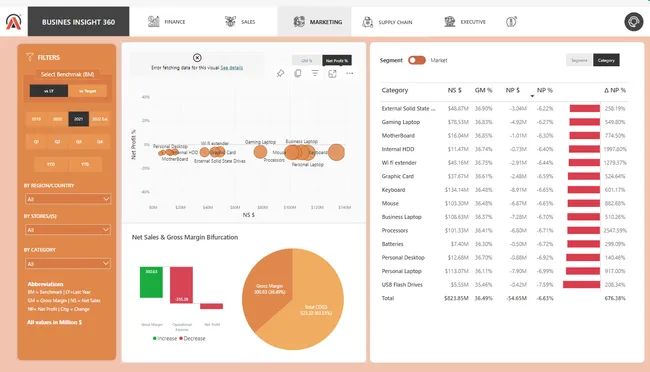Select the vs Target benchmark
The width and height of the screenshot is (650, 372).
[87, 91]
